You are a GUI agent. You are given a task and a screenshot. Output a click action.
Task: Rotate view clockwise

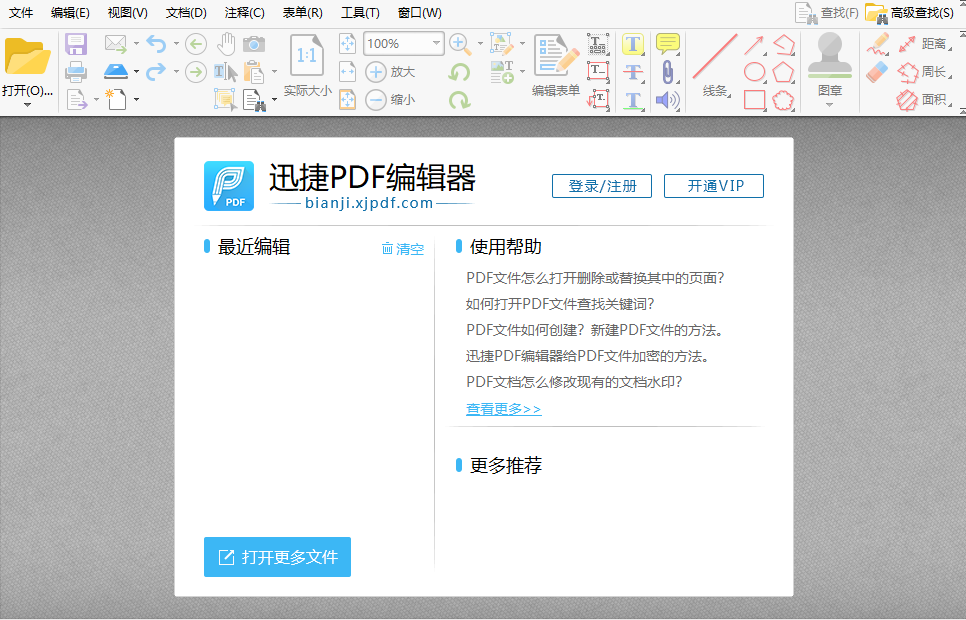(460, 100)
